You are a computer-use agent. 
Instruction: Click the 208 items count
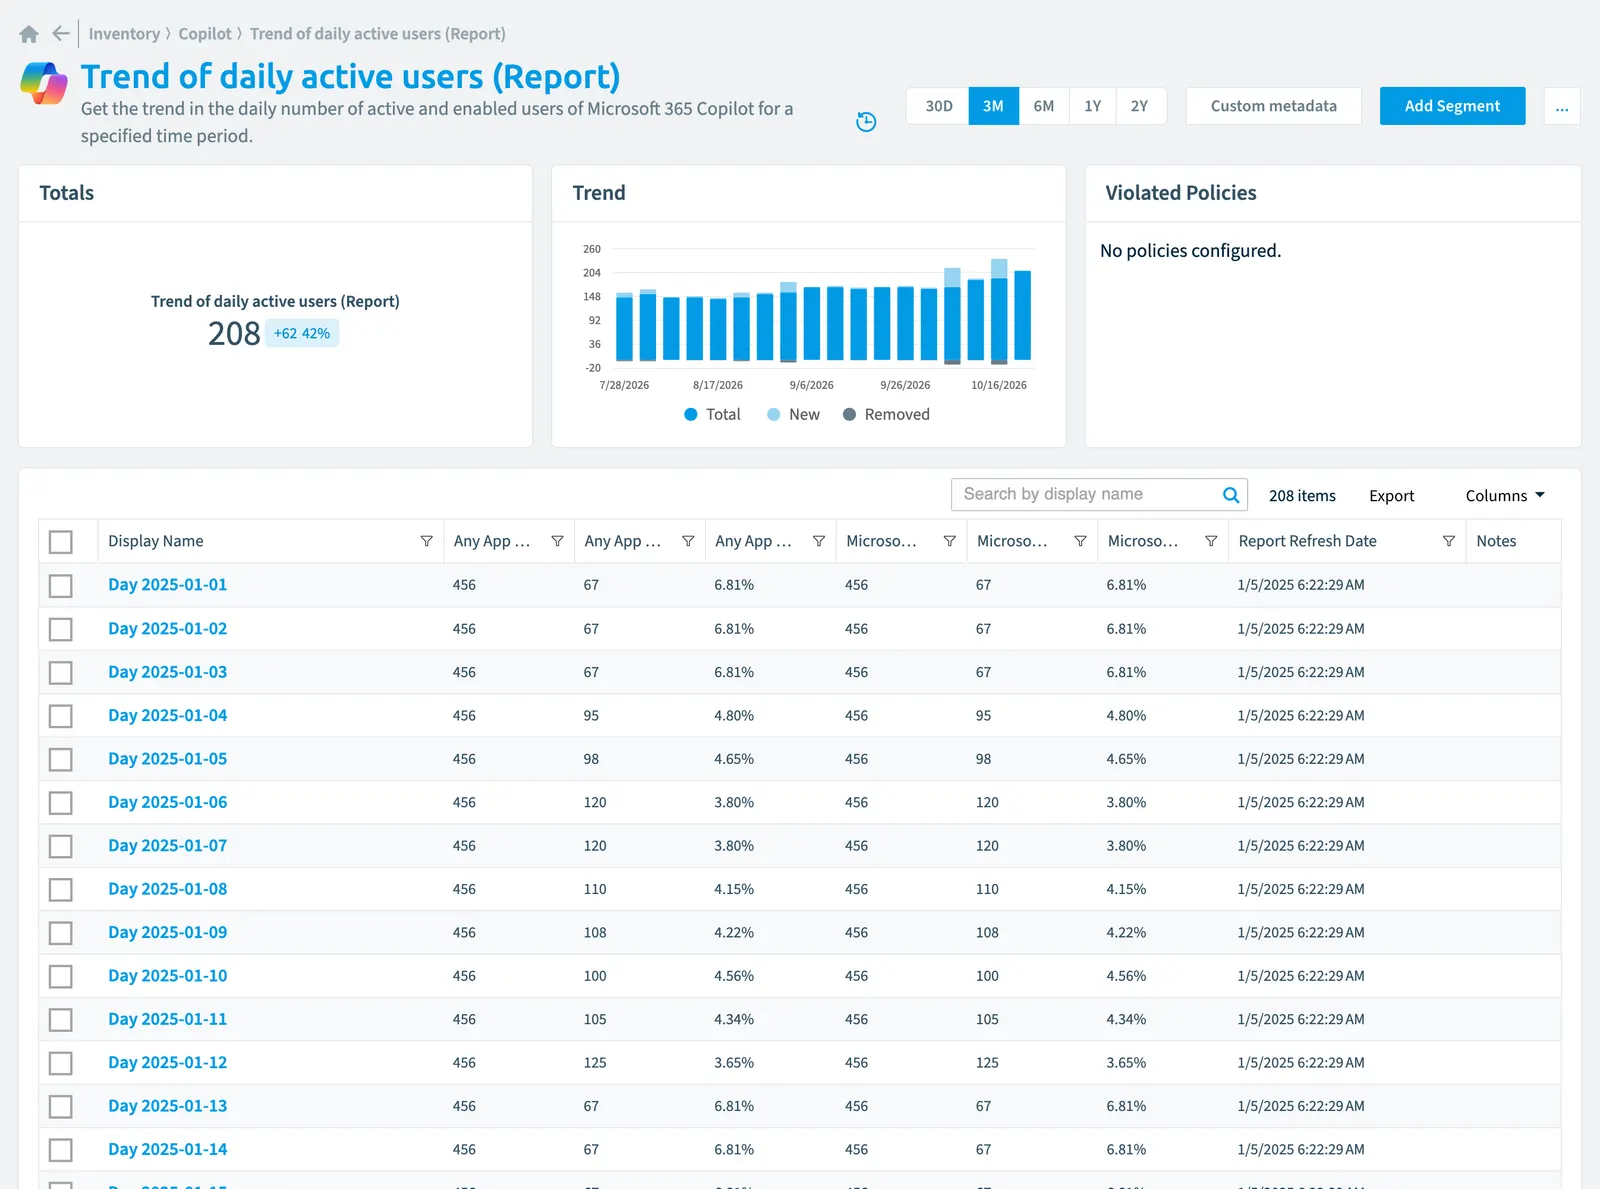click(1302, 496)
